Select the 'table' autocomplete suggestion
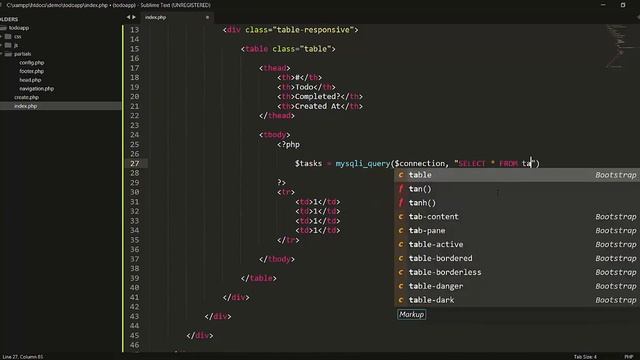 coord(517,175)
